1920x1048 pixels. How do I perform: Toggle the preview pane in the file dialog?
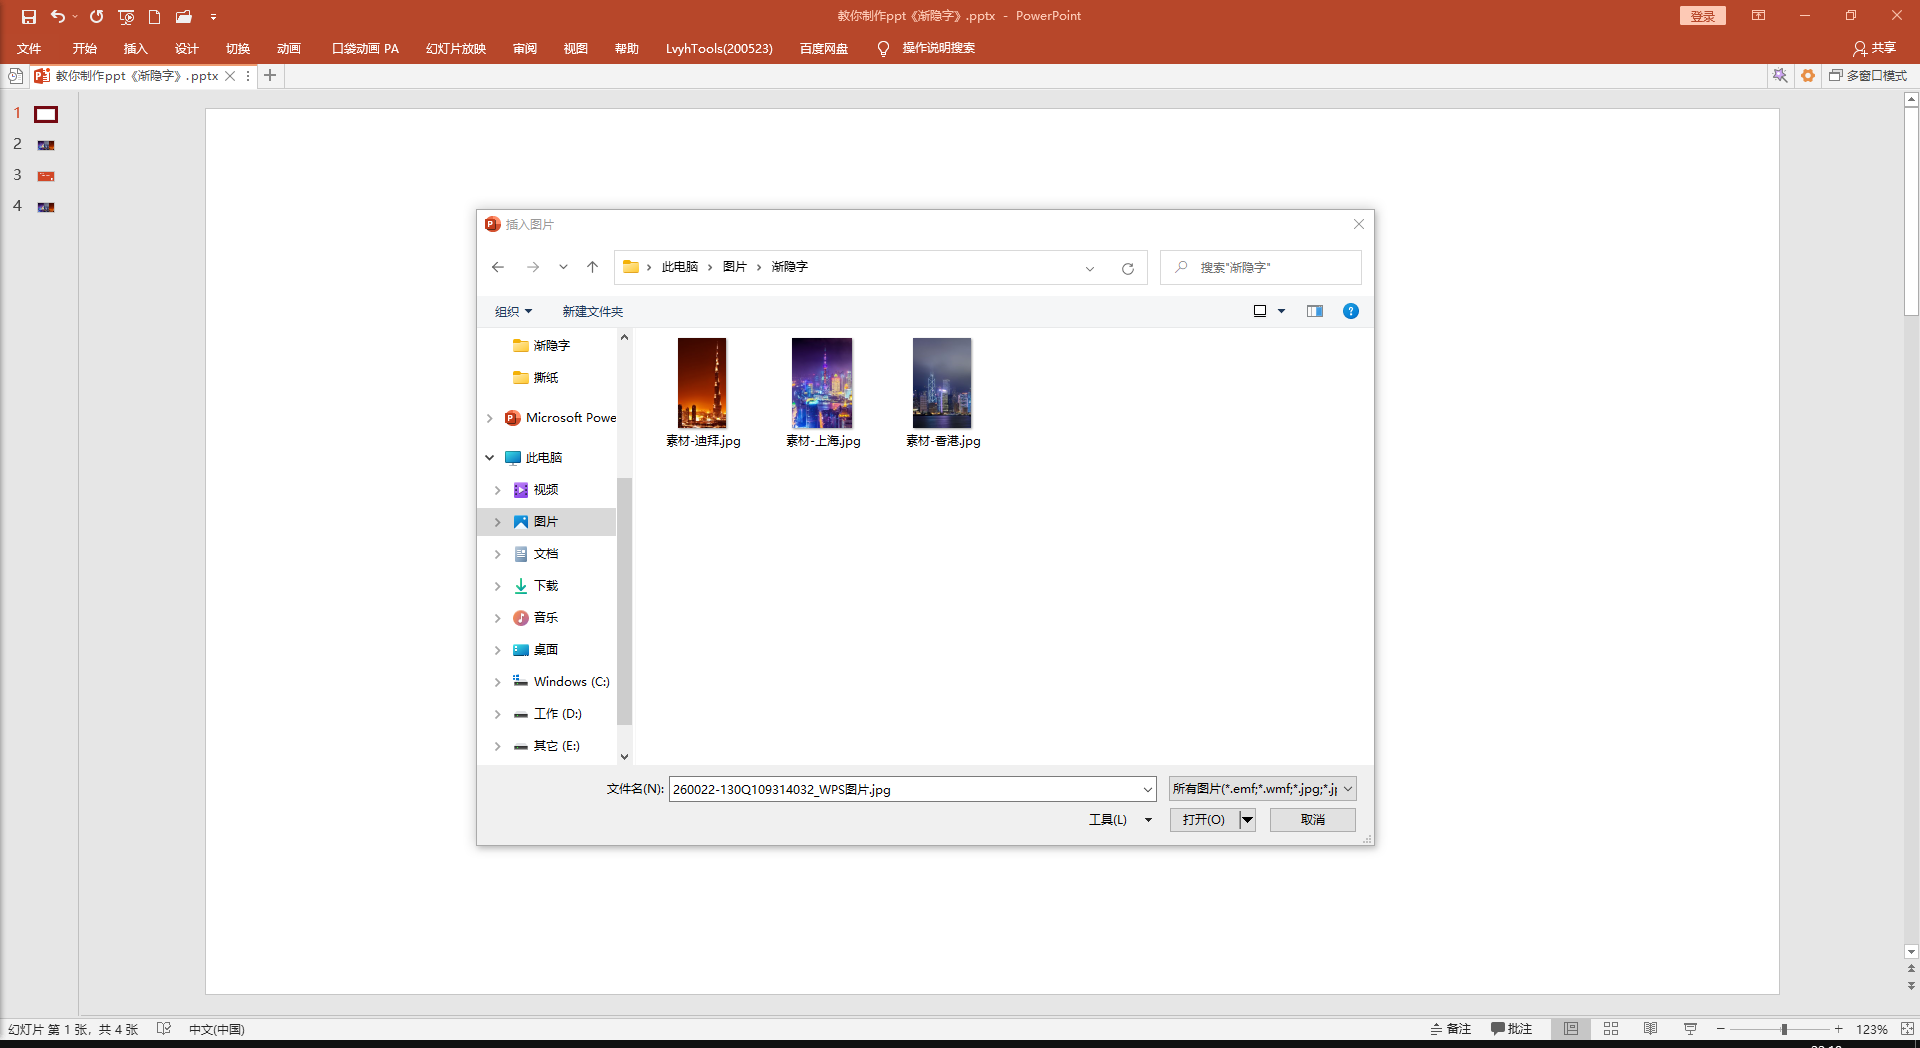[1314, 311]
